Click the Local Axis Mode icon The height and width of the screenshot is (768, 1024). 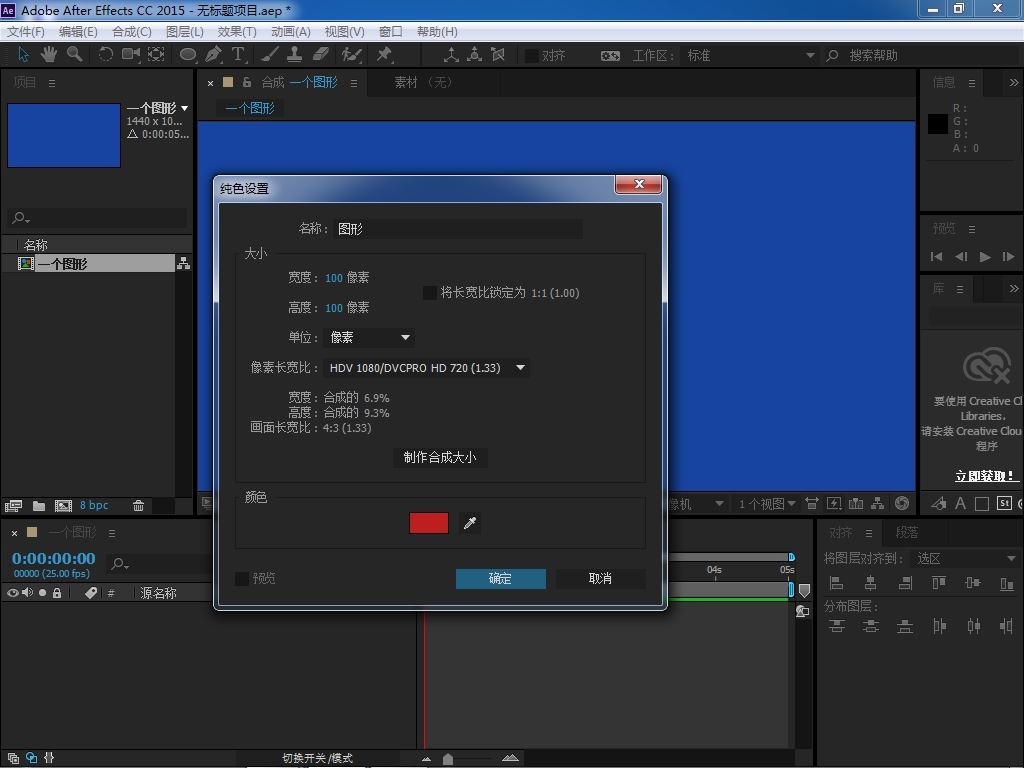pos(451,55)
